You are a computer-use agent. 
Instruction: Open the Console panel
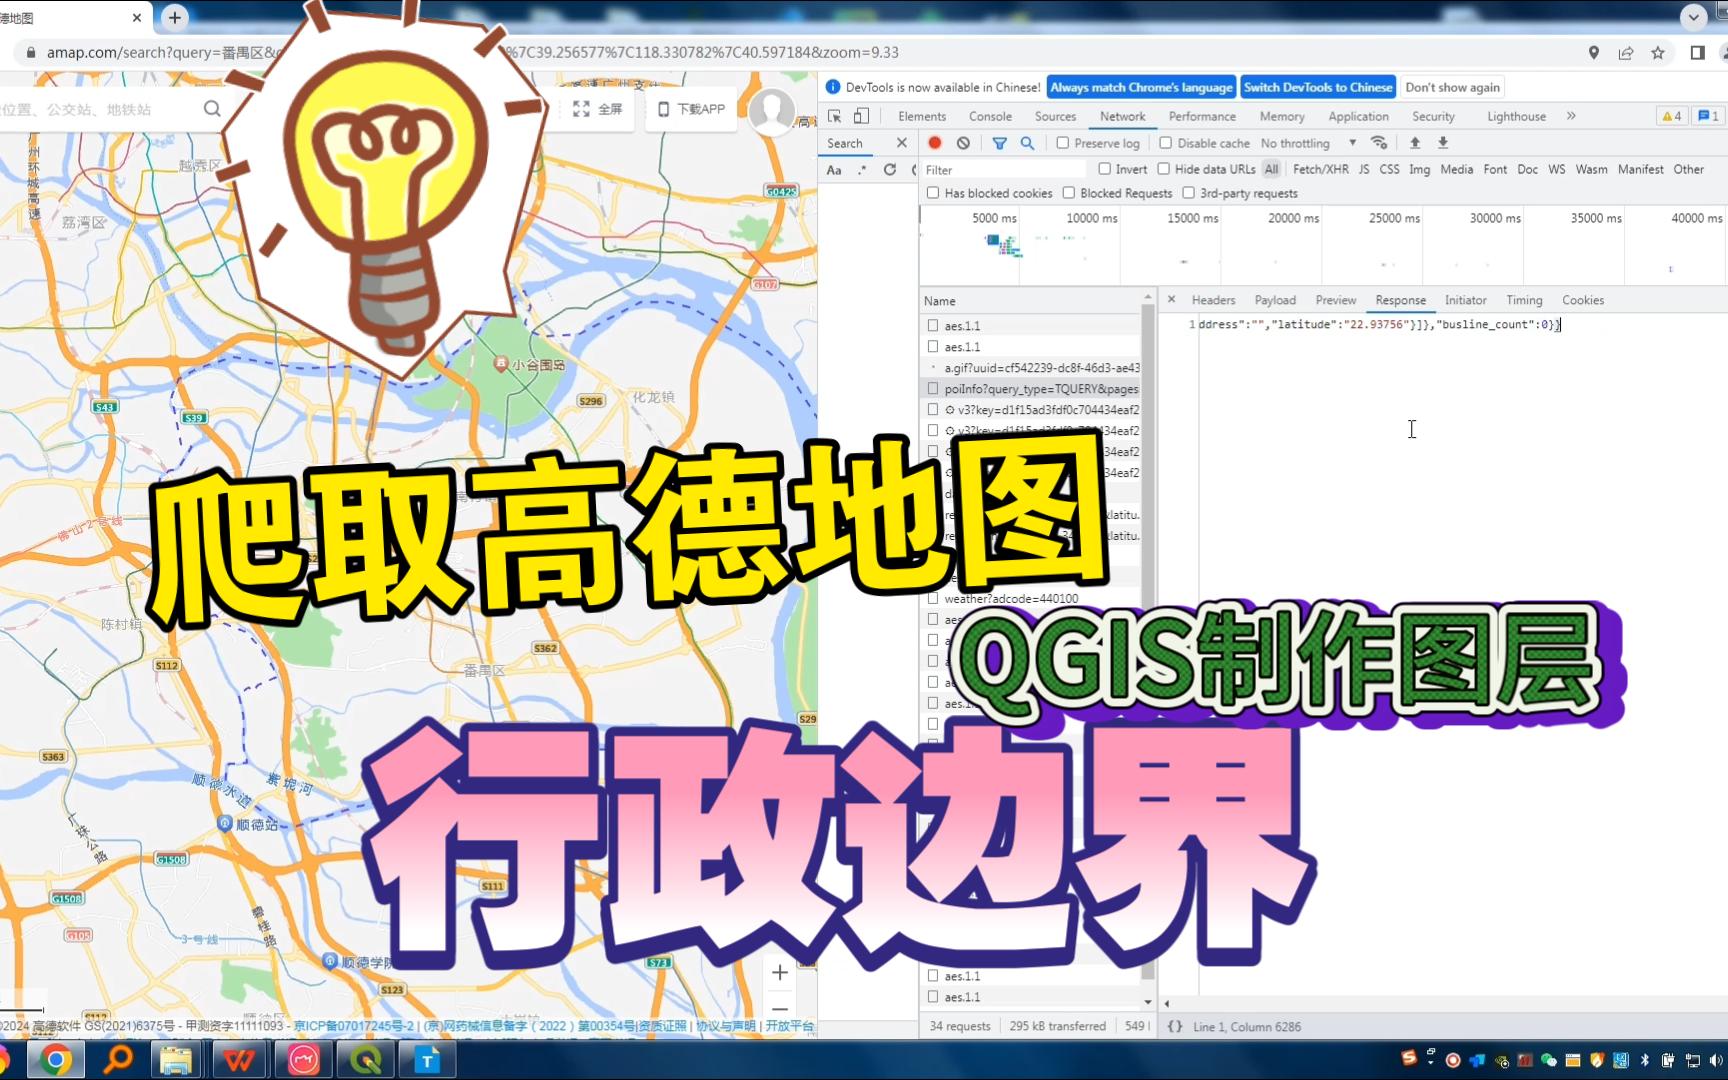[990, 116]
